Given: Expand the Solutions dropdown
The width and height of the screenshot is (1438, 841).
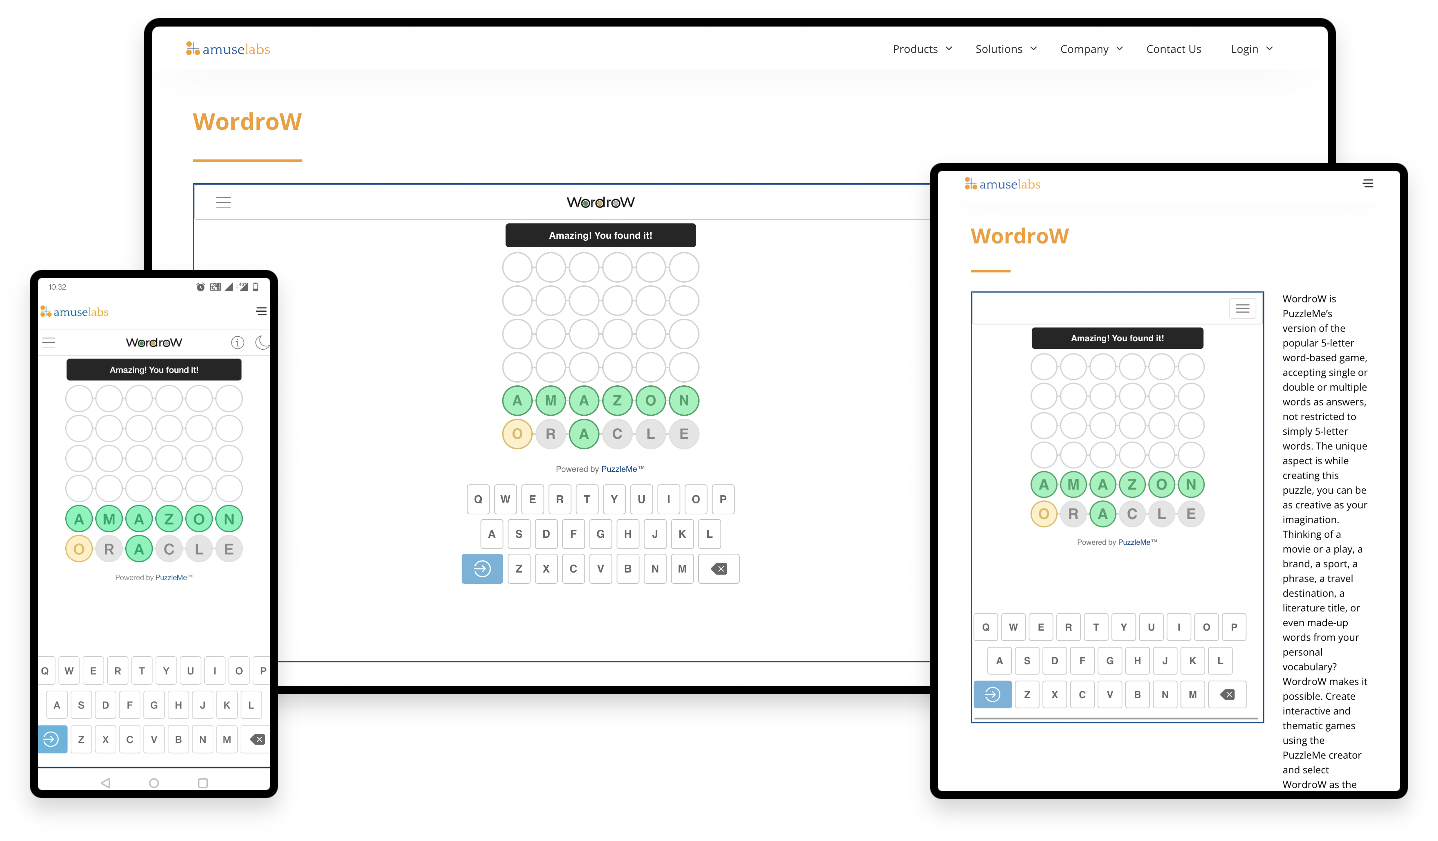Looking at the screenshot, I should click(x=1005, y=49).
